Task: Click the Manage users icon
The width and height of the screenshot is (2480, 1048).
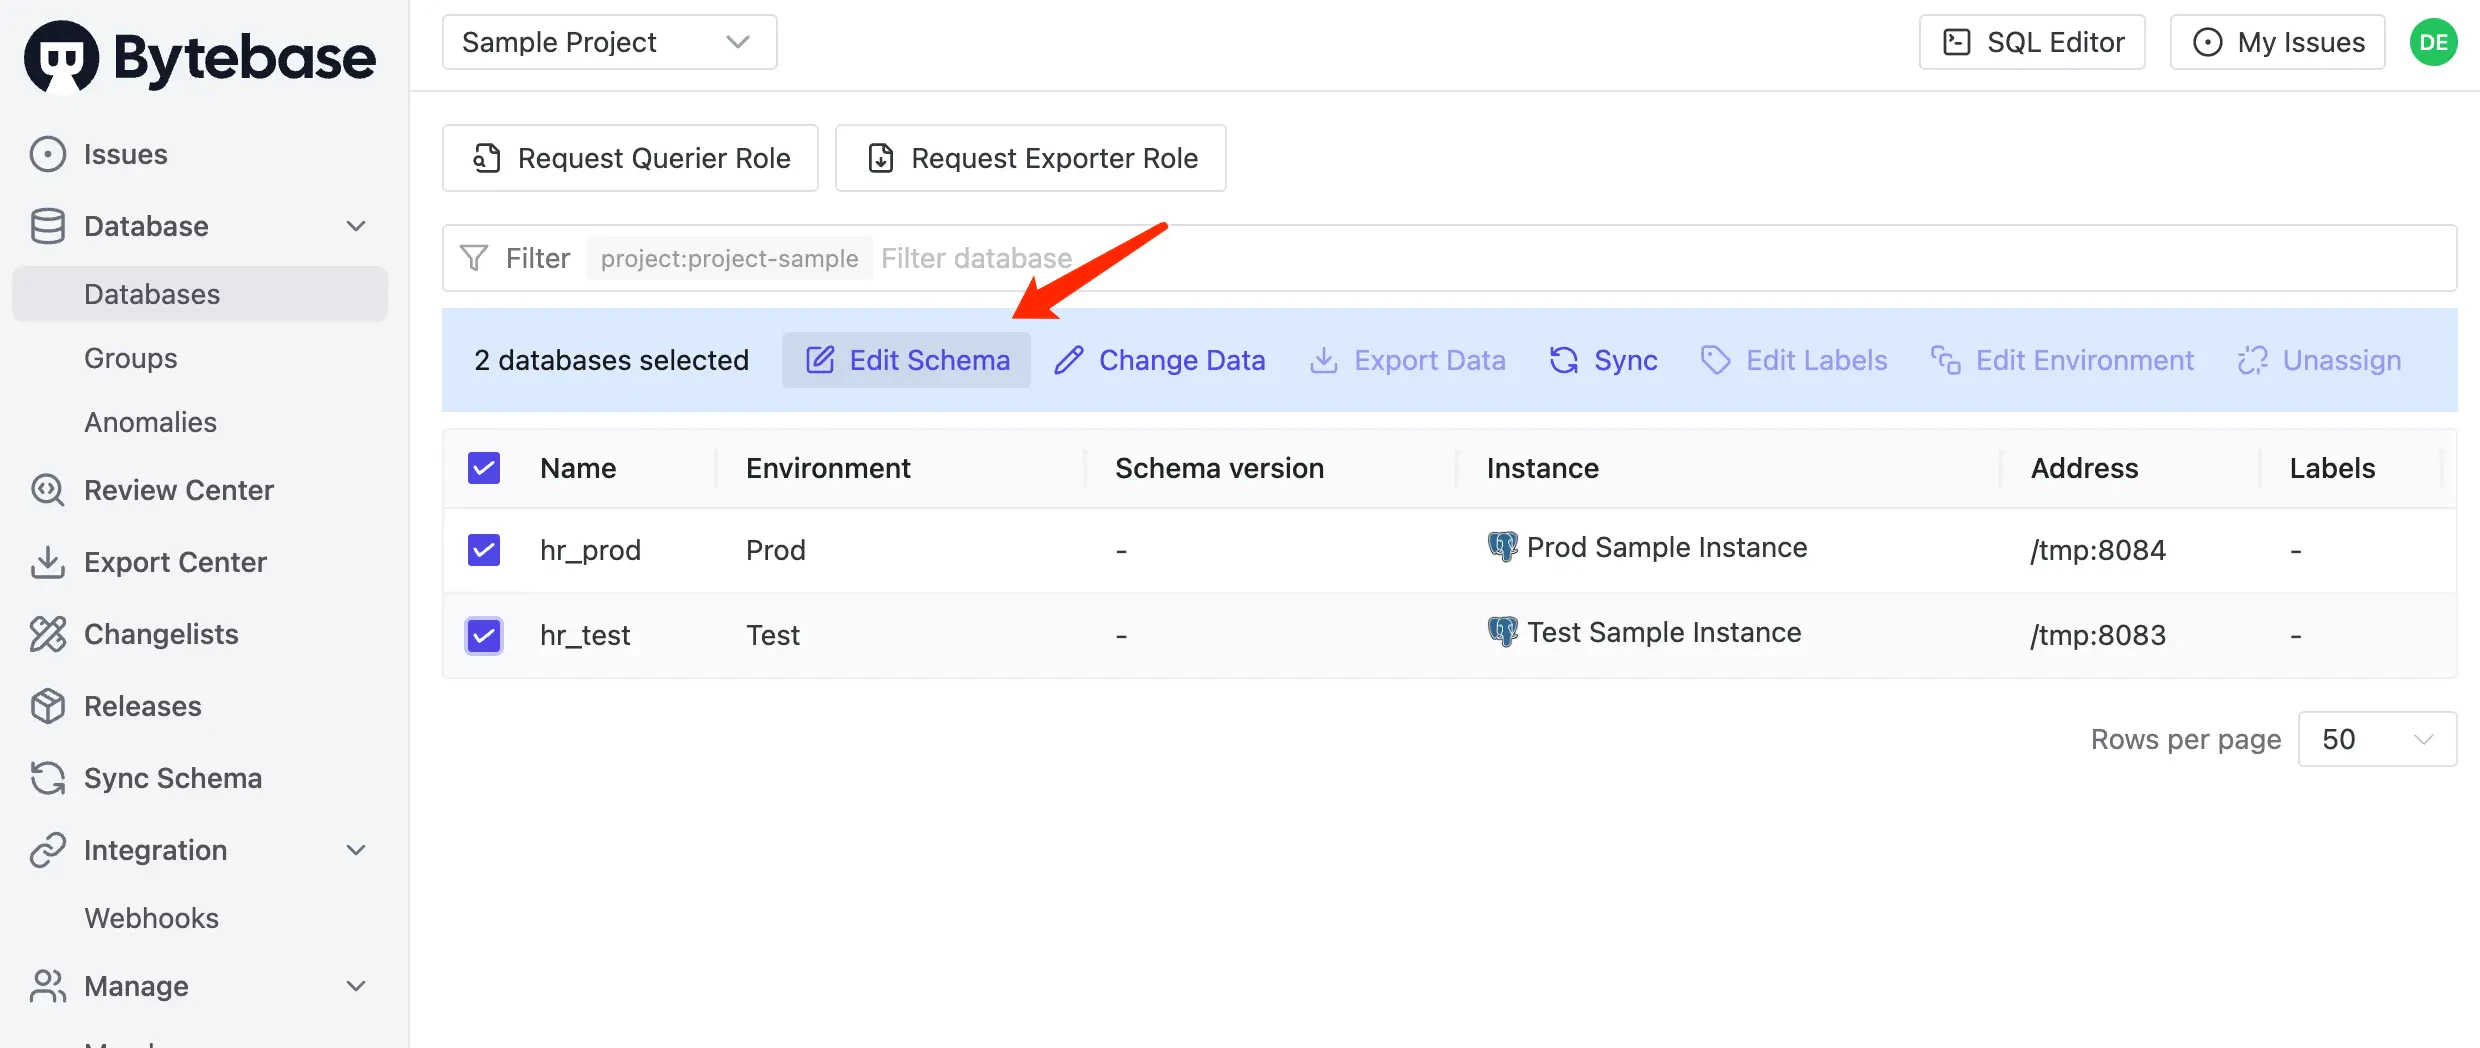Action: 48,986
